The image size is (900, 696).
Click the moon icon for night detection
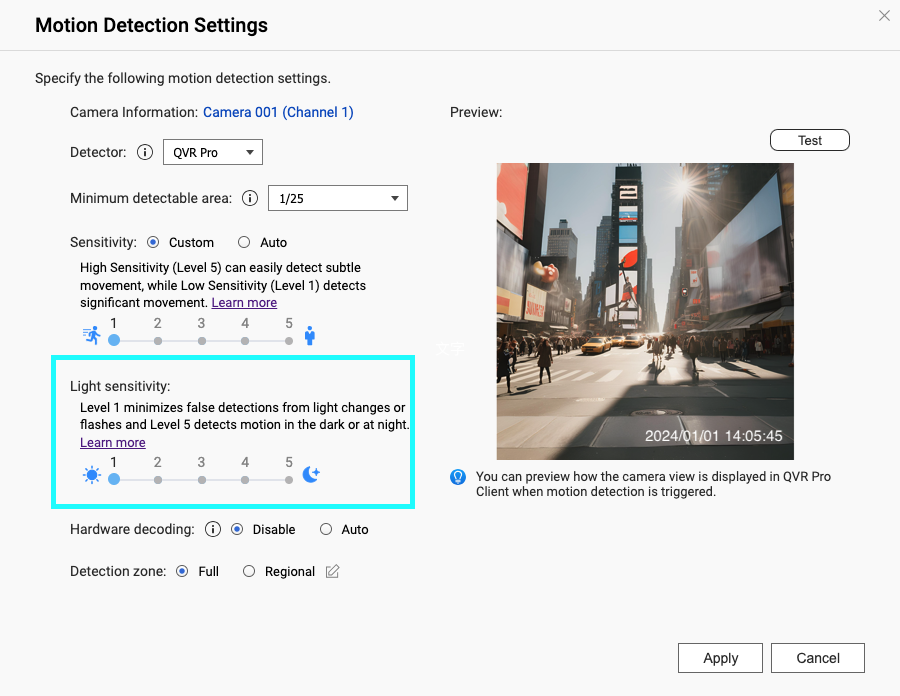click(310, 472)
